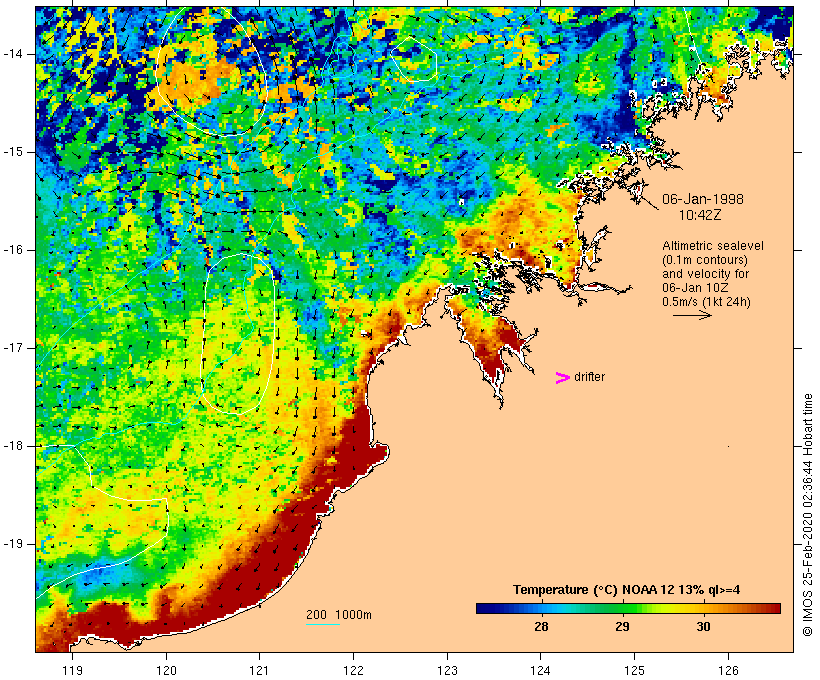Viewport: 820px width, 680px height.
Task: Click the '126' longitude axis label
Action: (728, 670)
